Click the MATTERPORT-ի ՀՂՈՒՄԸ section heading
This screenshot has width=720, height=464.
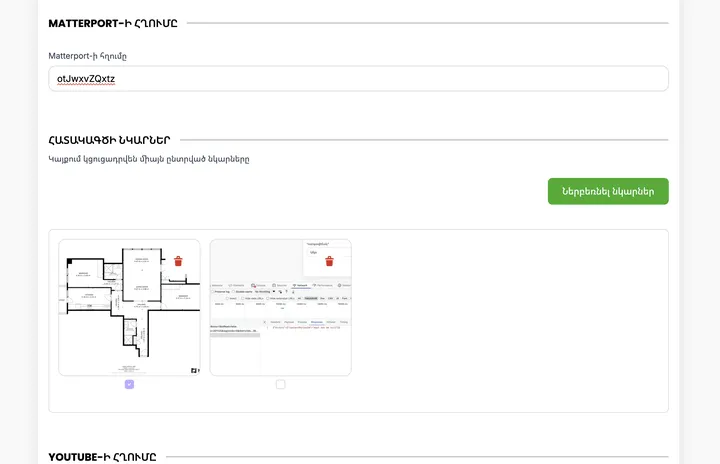113,23
